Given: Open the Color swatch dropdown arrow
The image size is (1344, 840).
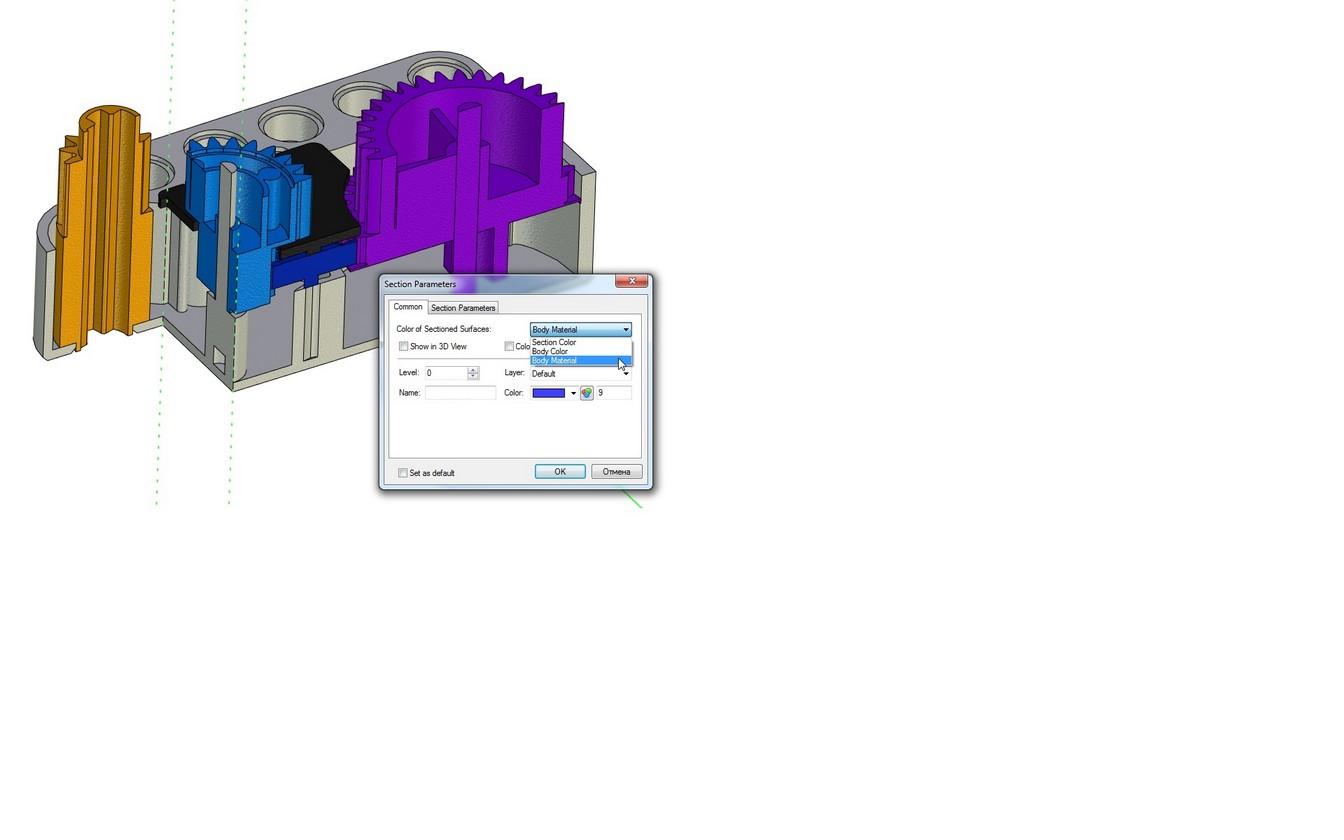Looking at the screenshot, I should pyautogui.click(x=573, y=393).
